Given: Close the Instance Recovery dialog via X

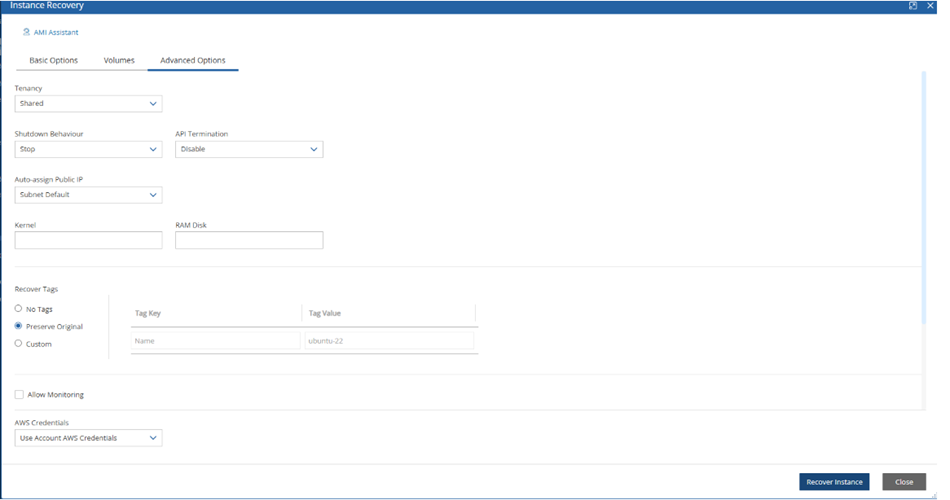Looking at the screenshot, I should pyautogui.click(x=929, y=6).
